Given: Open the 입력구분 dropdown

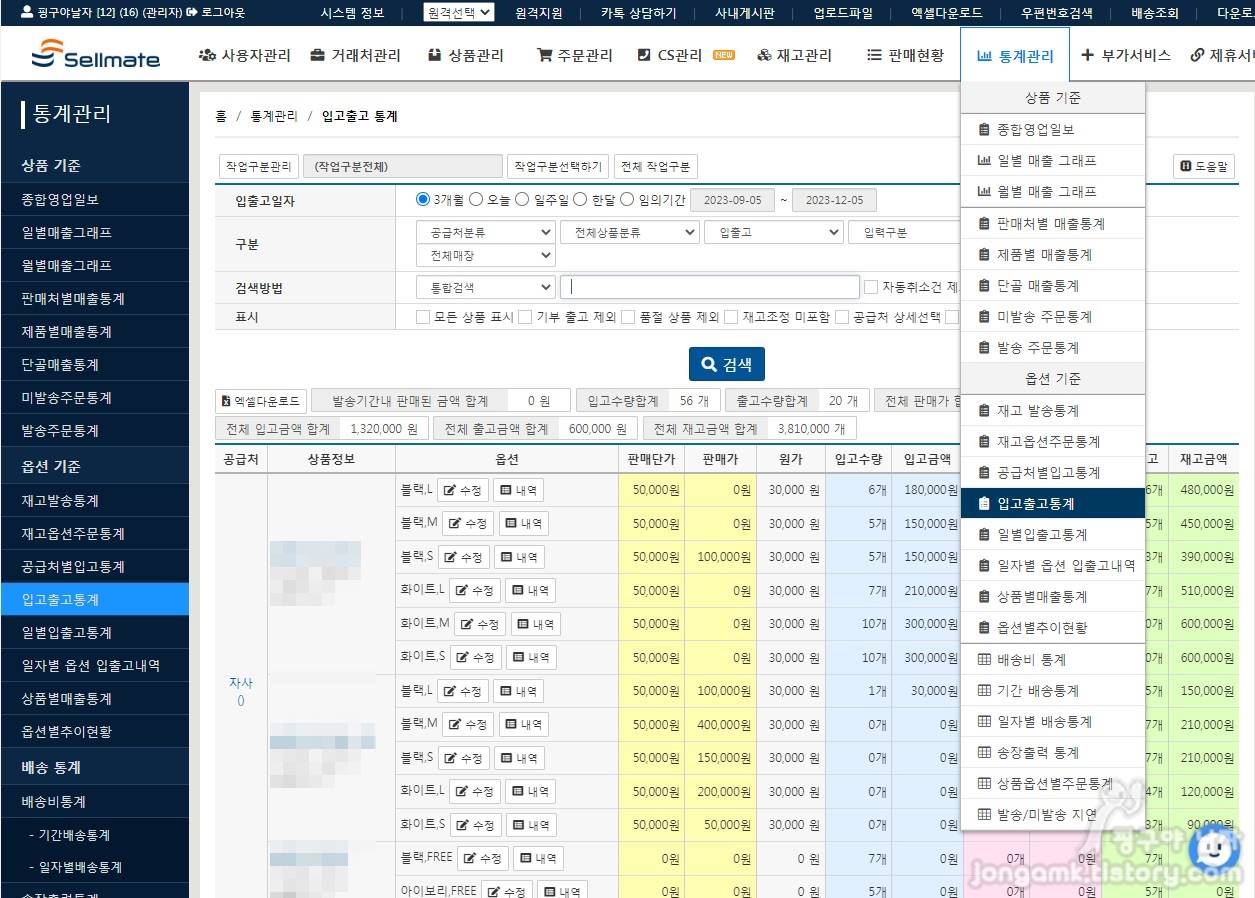Looking at the screenshot, I should point(904,232).
